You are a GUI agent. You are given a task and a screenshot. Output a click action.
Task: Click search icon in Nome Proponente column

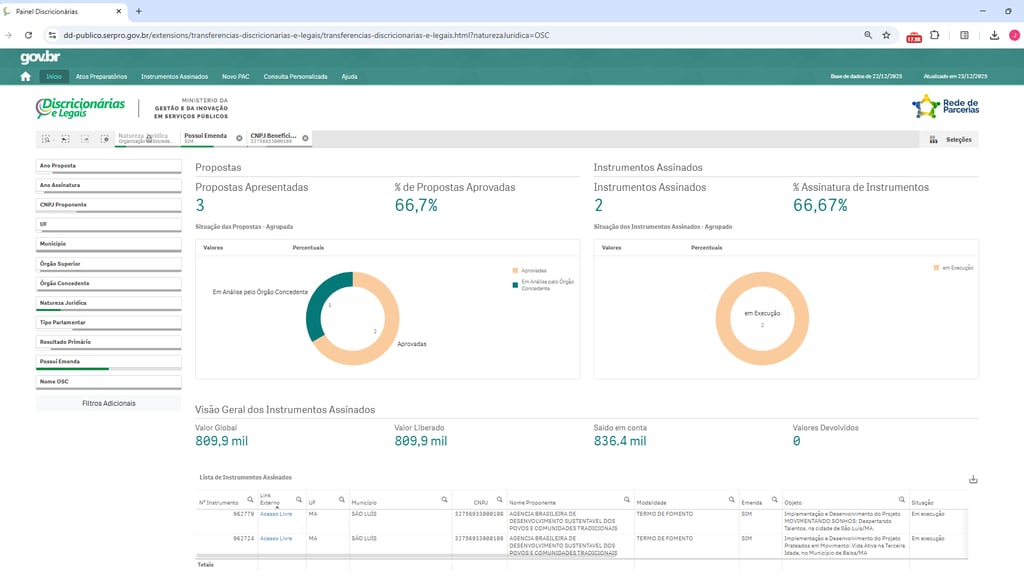(x=625, y=499)
